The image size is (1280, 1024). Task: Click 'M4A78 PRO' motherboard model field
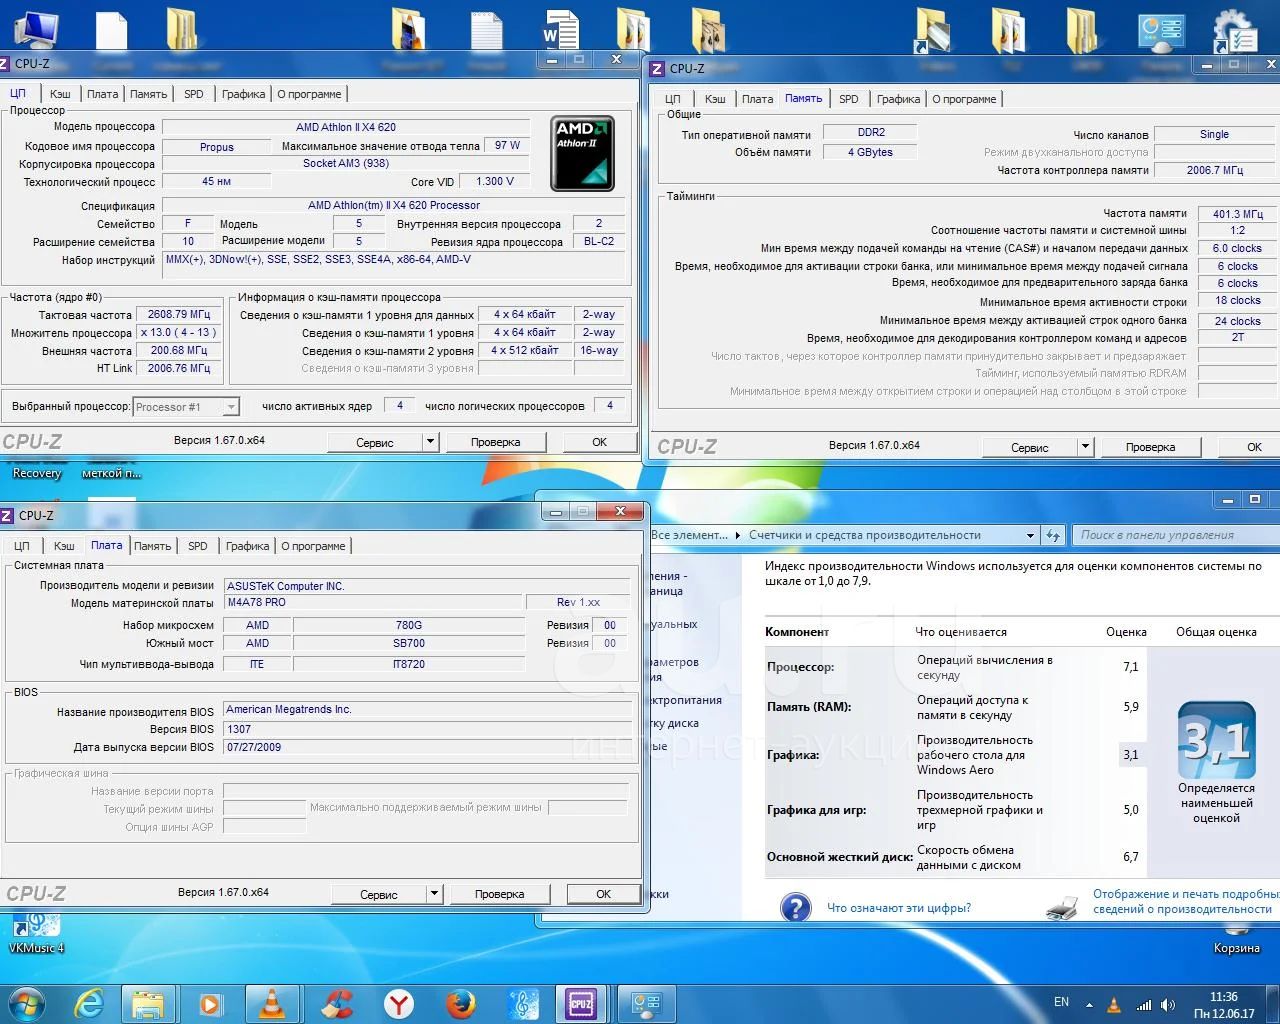(x=374, y=602)
